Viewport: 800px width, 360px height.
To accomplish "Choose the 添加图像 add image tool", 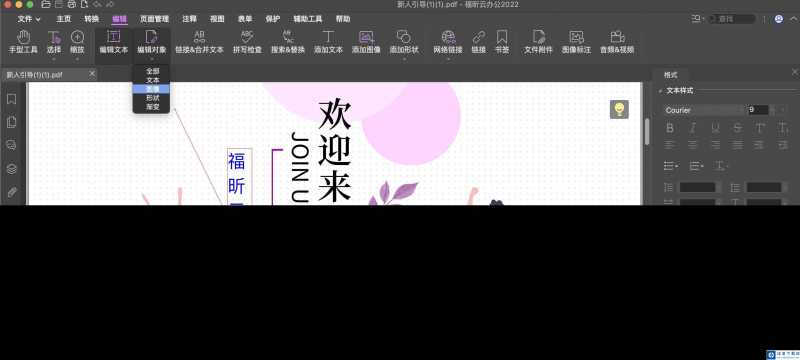I will coord(366,42).
